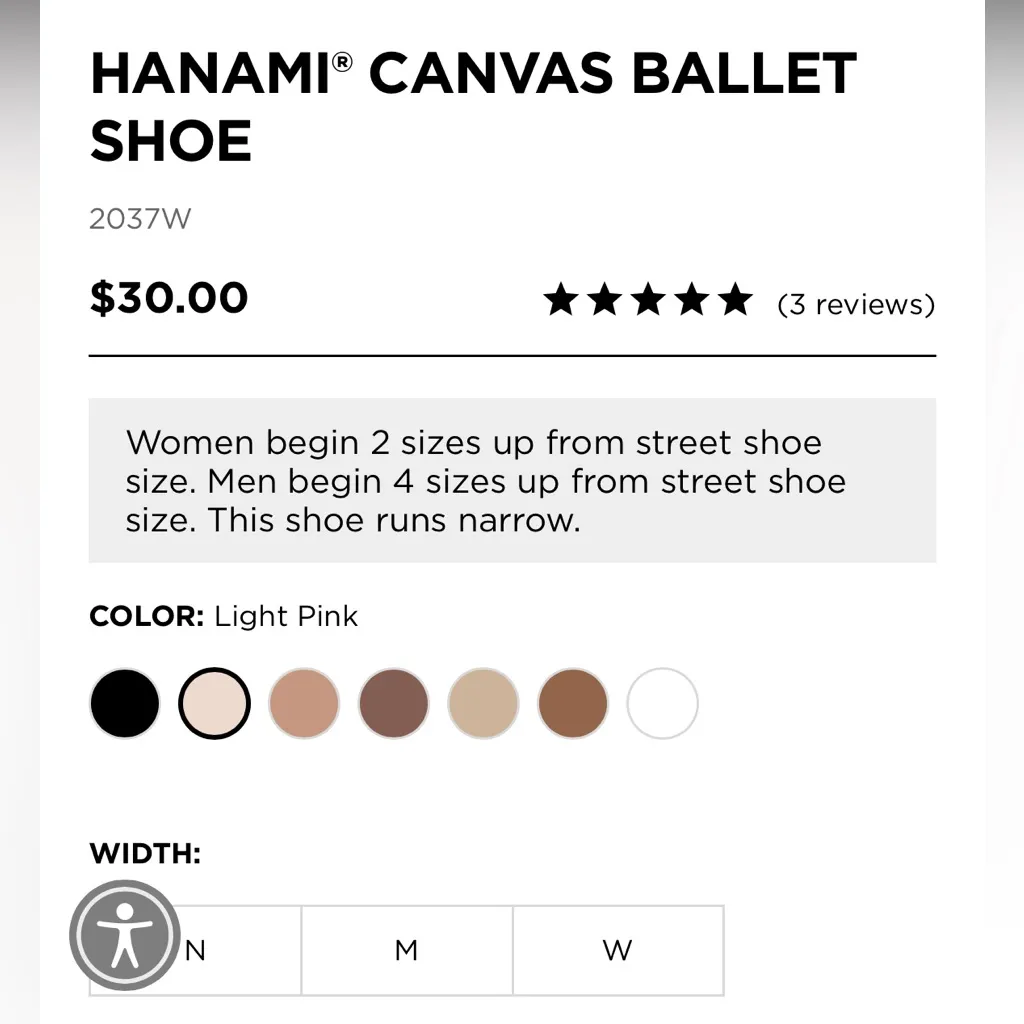Select the beige color swatch
Image resolution: width=1024 pixels, height=1024 pixels.
coord(483,703)
